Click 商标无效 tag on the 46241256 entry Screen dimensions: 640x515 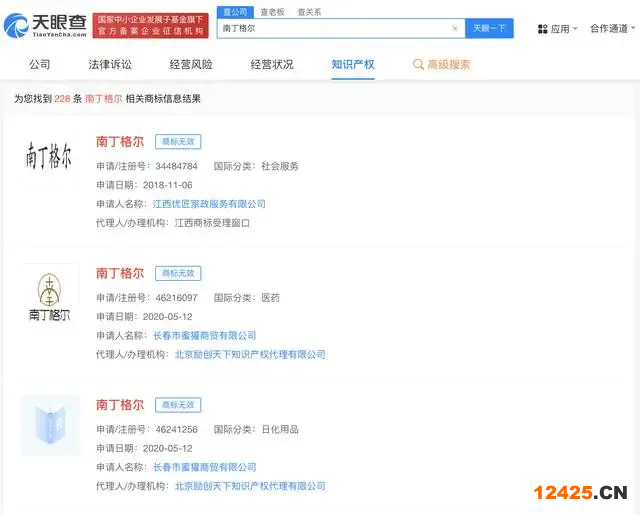(x=178, y=405)
